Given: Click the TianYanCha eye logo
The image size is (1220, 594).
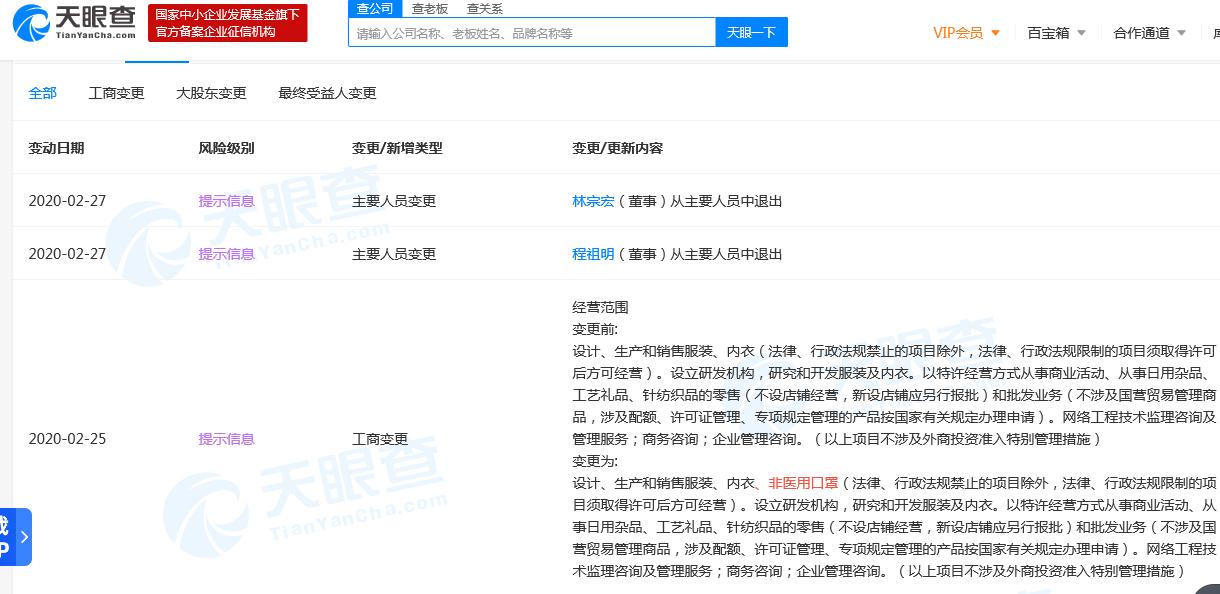Looking at the screenshot, I should coord(73,22).
